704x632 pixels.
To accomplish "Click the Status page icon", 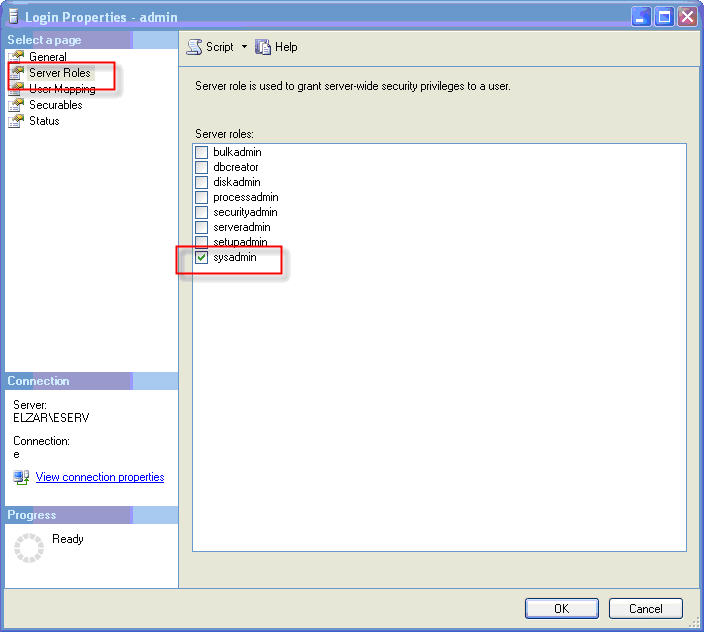I will (16, 121).
